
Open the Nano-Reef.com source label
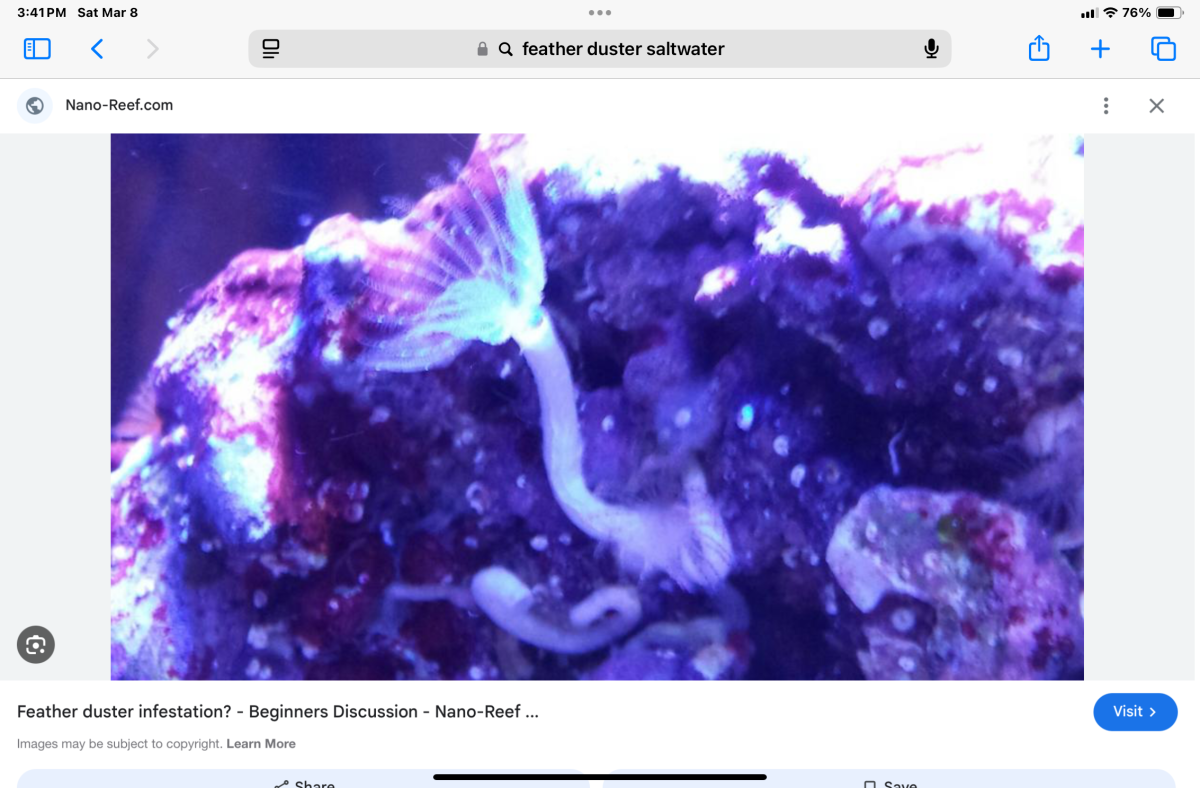click(119, 105)
